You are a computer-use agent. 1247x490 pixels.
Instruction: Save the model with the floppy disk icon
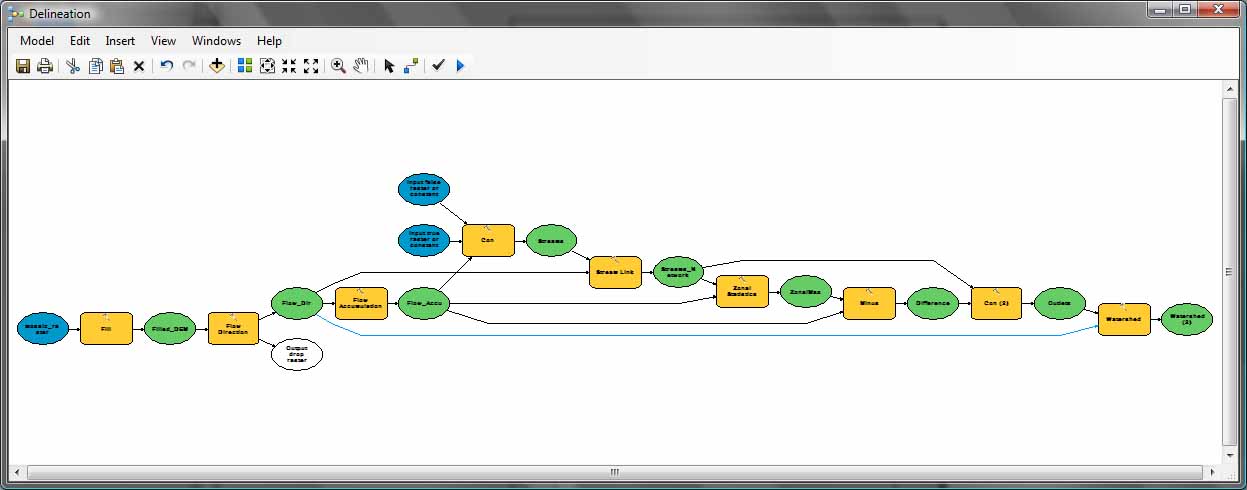(x=23, y=66)
